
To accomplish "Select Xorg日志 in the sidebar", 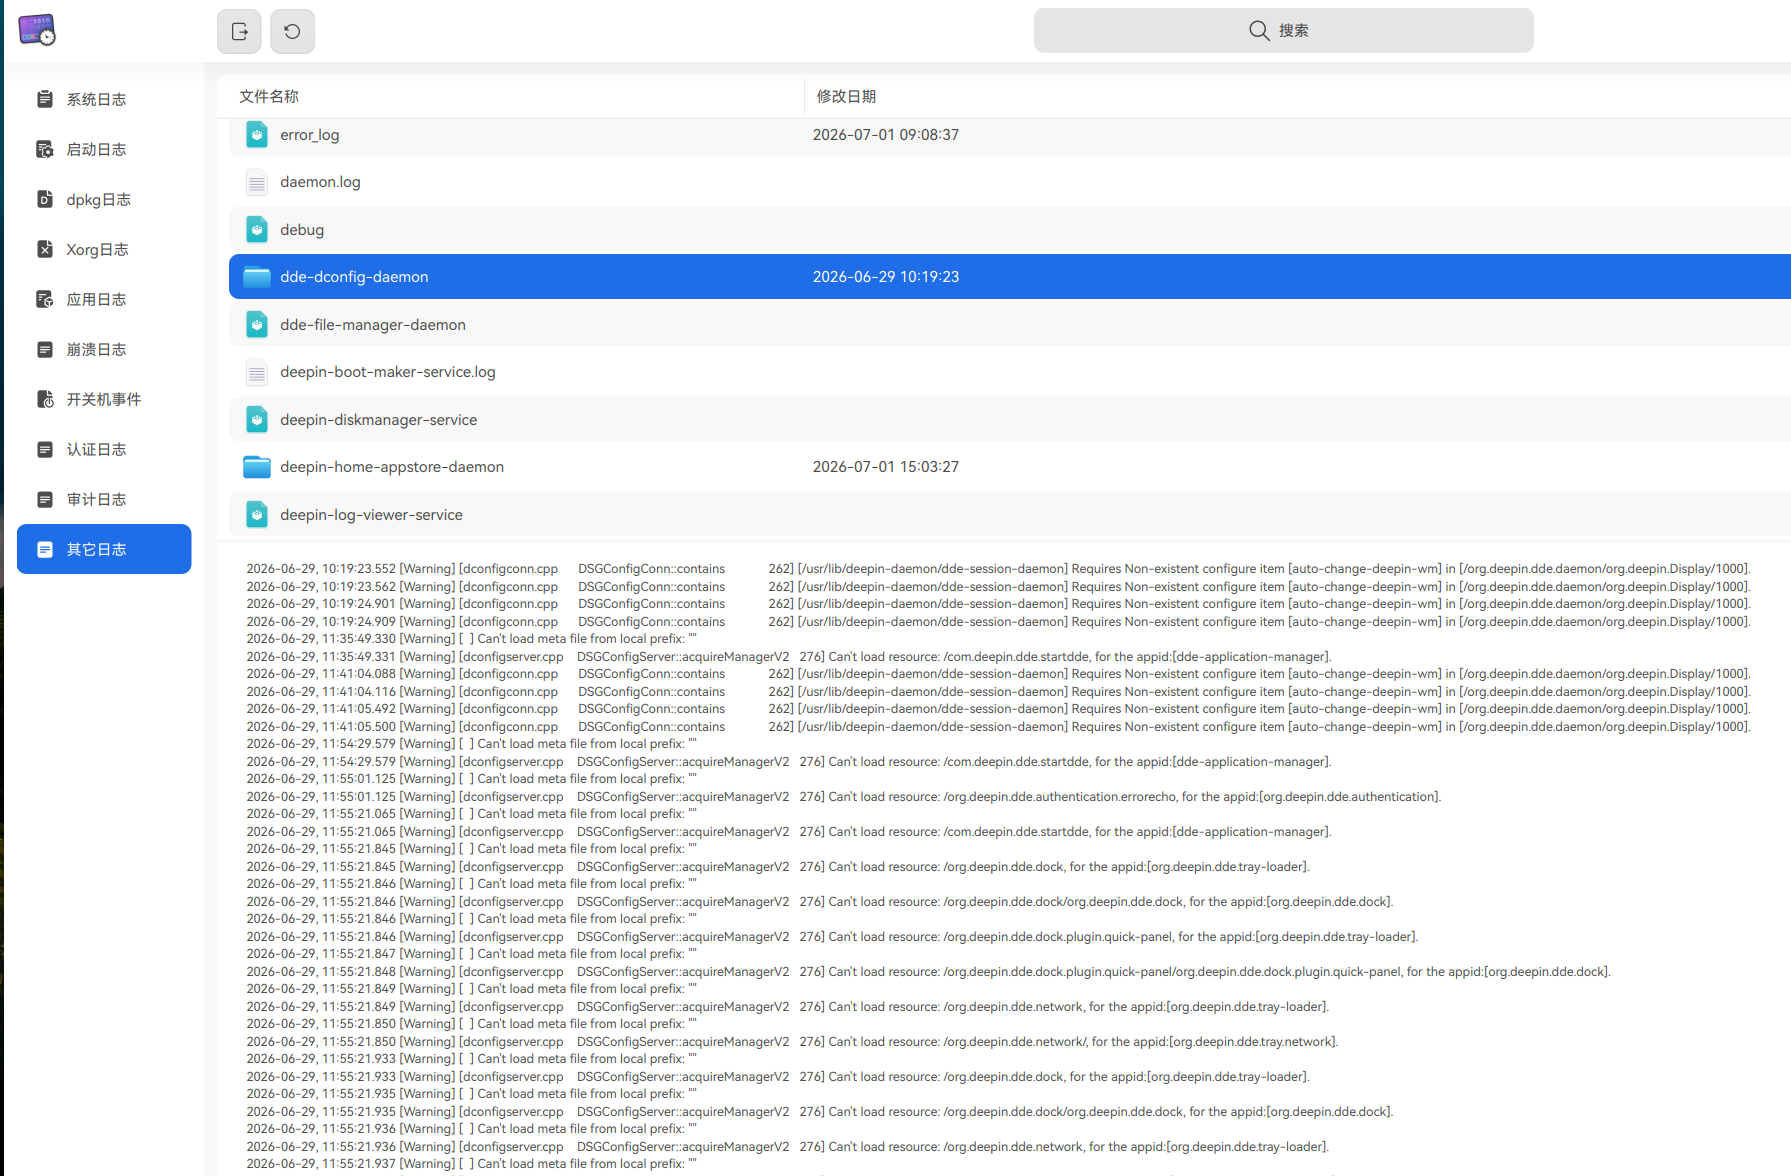I will (x=104, y=249).
